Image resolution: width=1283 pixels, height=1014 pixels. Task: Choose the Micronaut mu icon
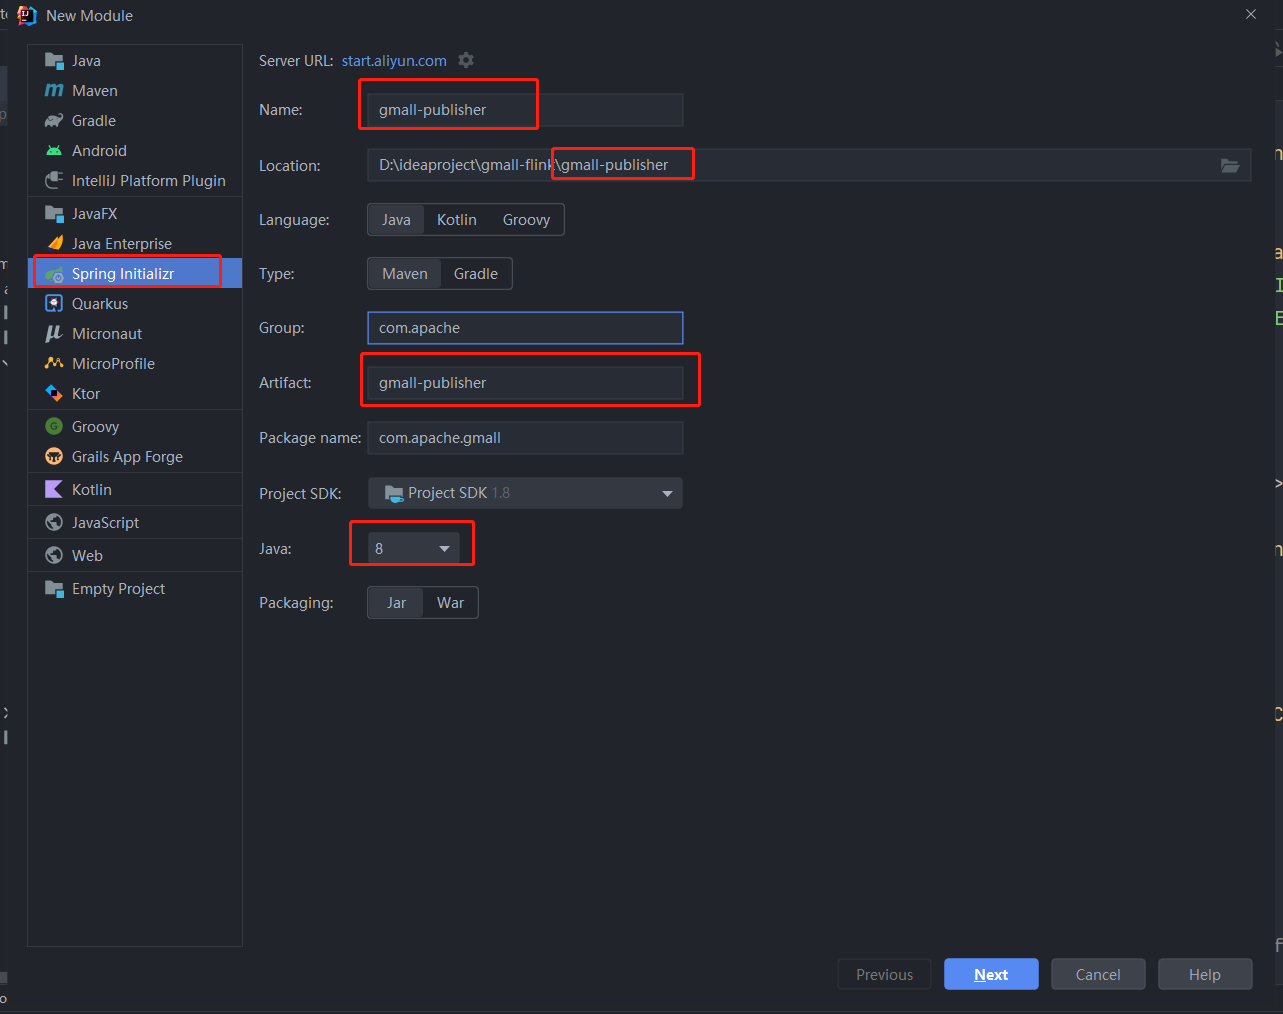54,334
